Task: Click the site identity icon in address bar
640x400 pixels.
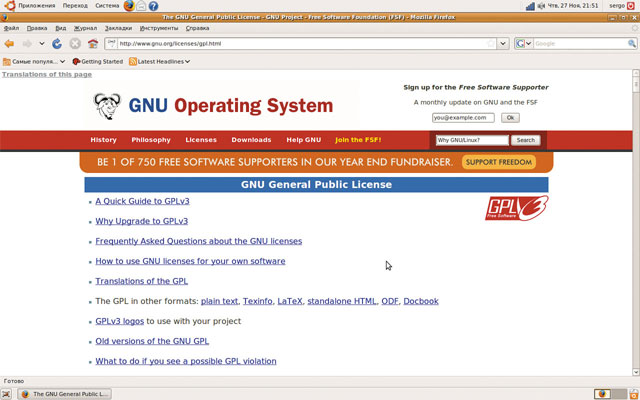Action: tap(112, 43)
